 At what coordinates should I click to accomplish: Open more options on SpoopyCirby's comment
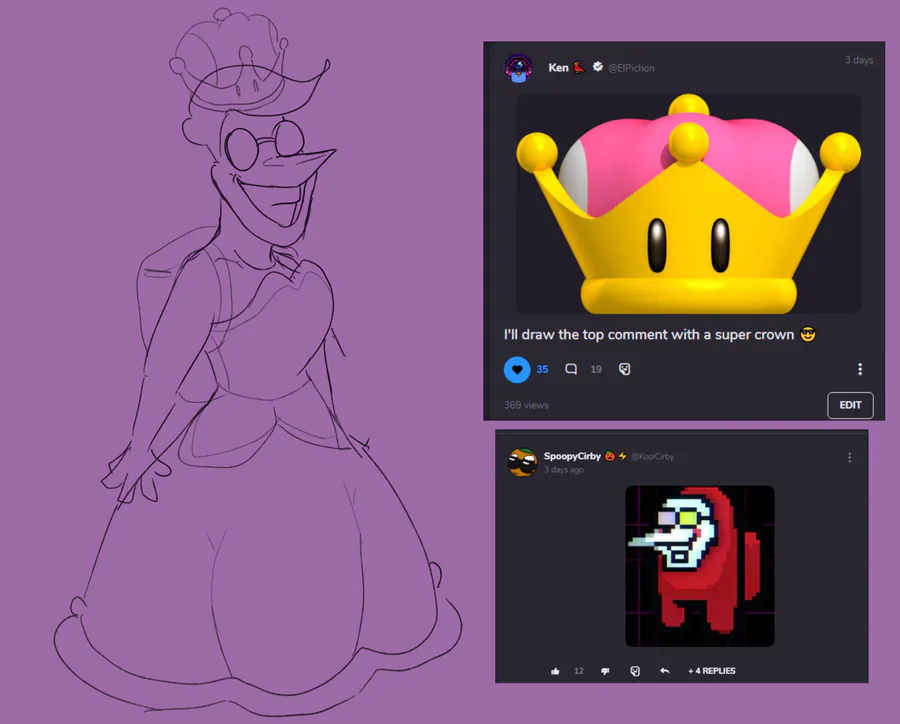[x=849, y=458]
